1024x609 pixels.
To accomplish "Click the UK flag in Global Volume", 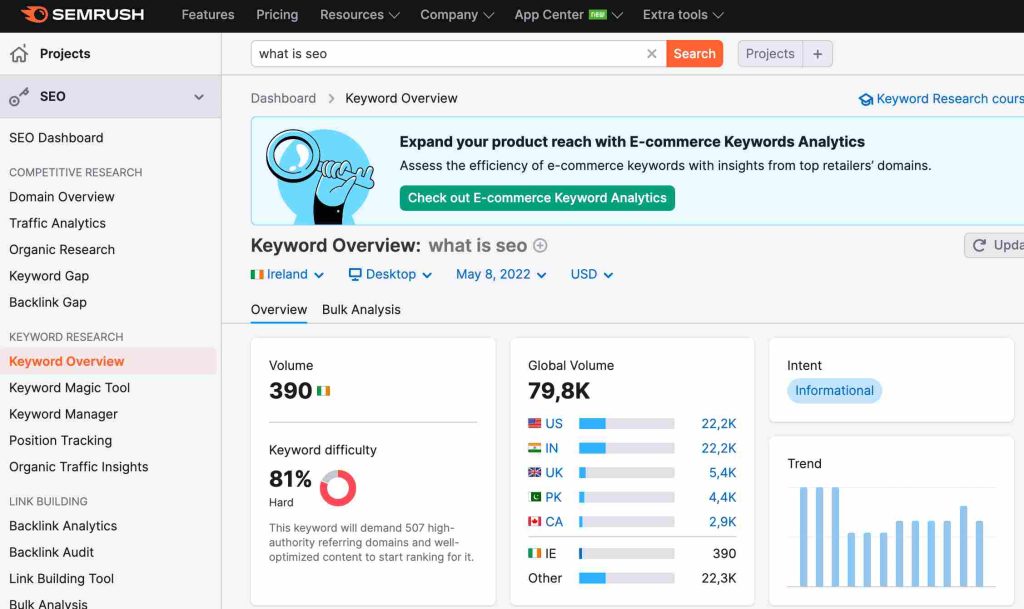I will click(x=535, y=472).
